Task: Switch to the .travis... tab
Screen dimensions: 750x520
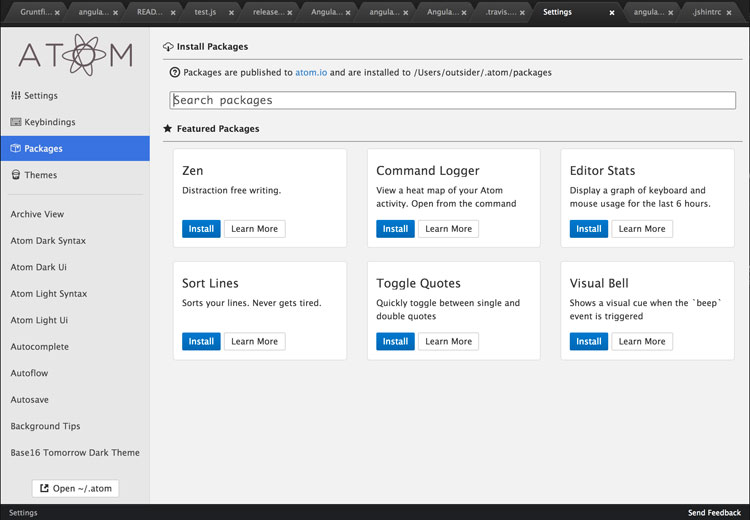Action: tap(500, 12)
